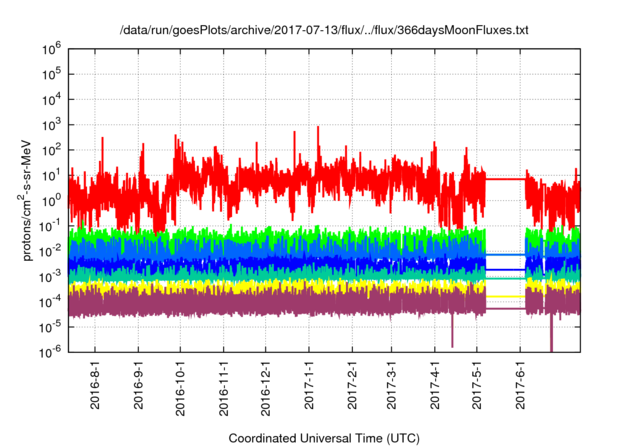Click the bottom y-axis tick label 10^-6
The width and height of the screenshot is (640, 448).
(52, 352)
